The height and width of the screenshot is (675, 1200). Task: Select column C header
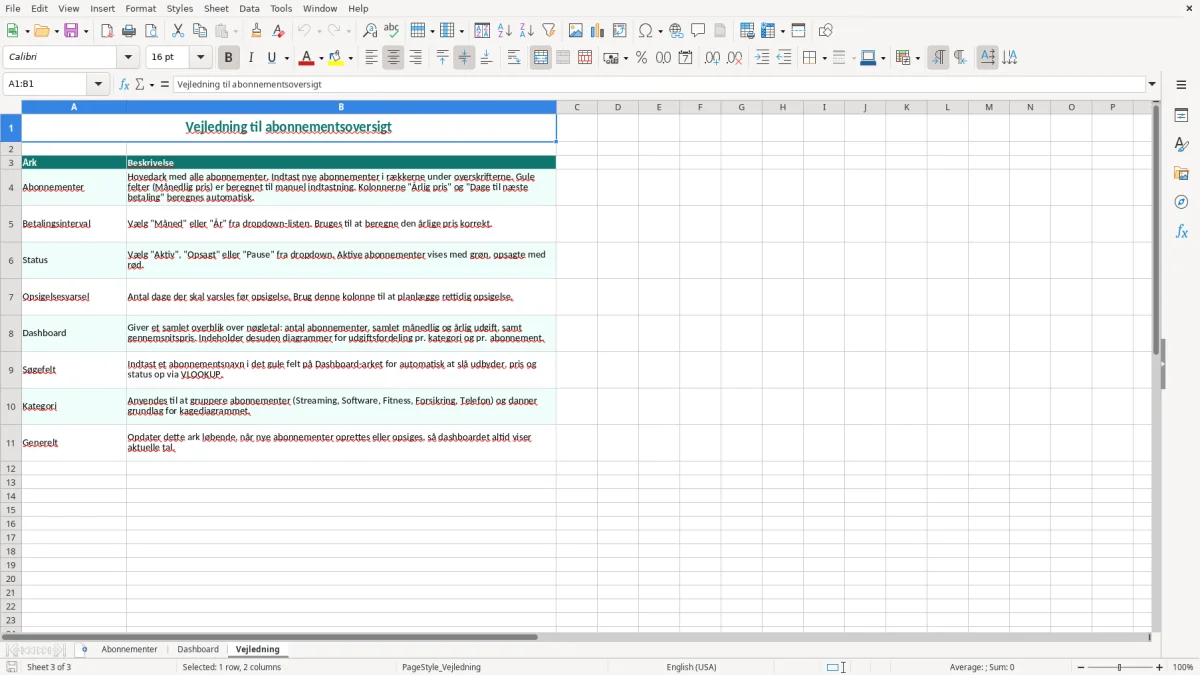click(577, 107)
